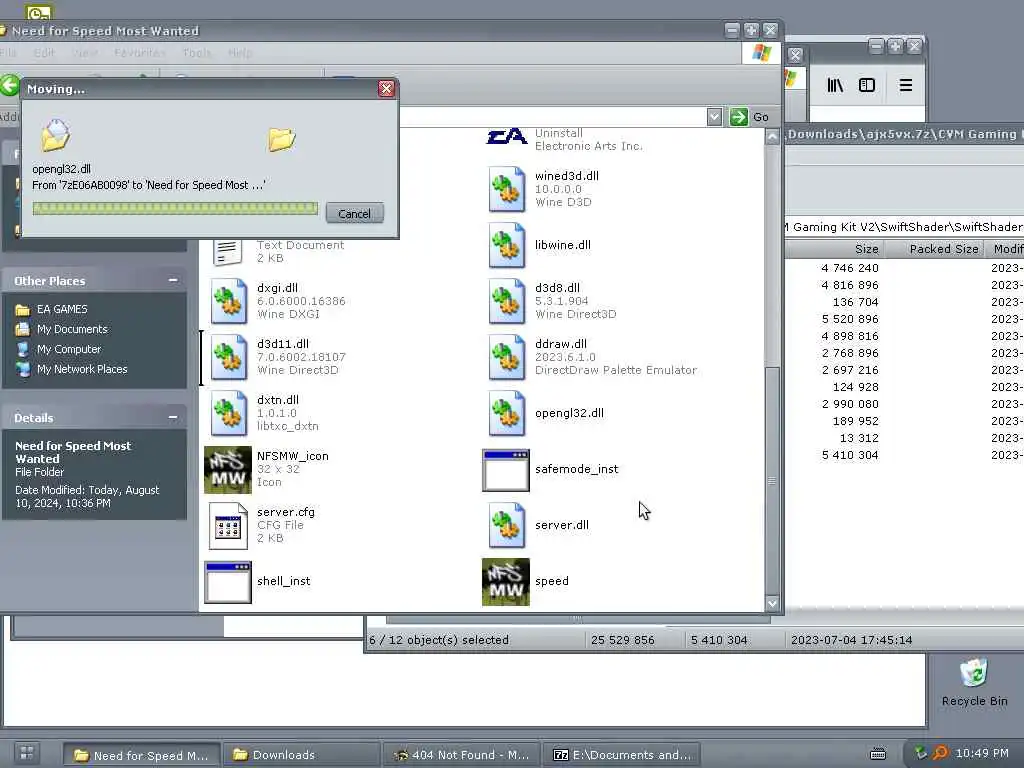Click the orange search tray icon

coord(940,753)
